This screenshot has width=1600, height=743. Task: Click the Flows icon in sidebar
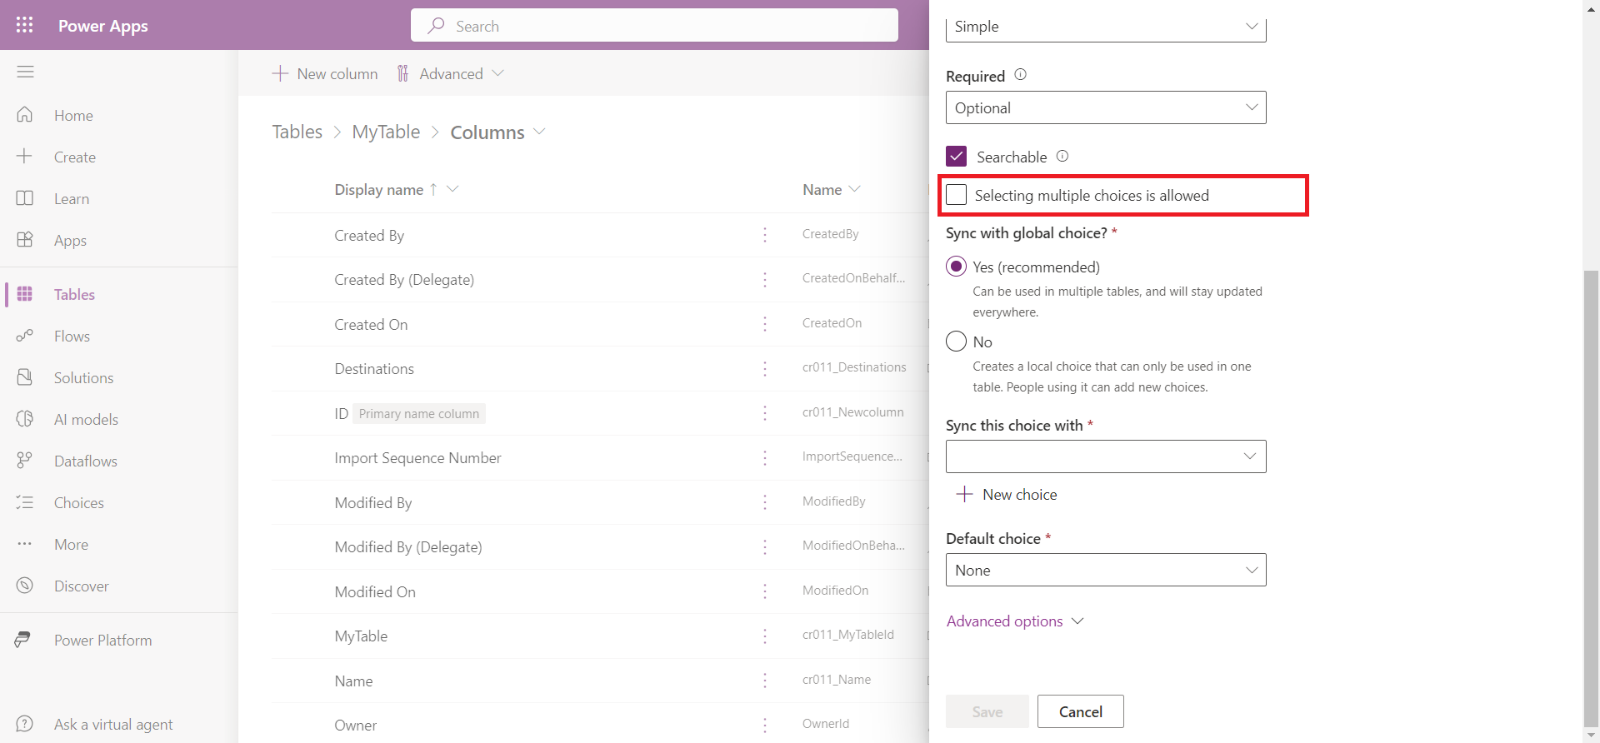coord(25,336)
